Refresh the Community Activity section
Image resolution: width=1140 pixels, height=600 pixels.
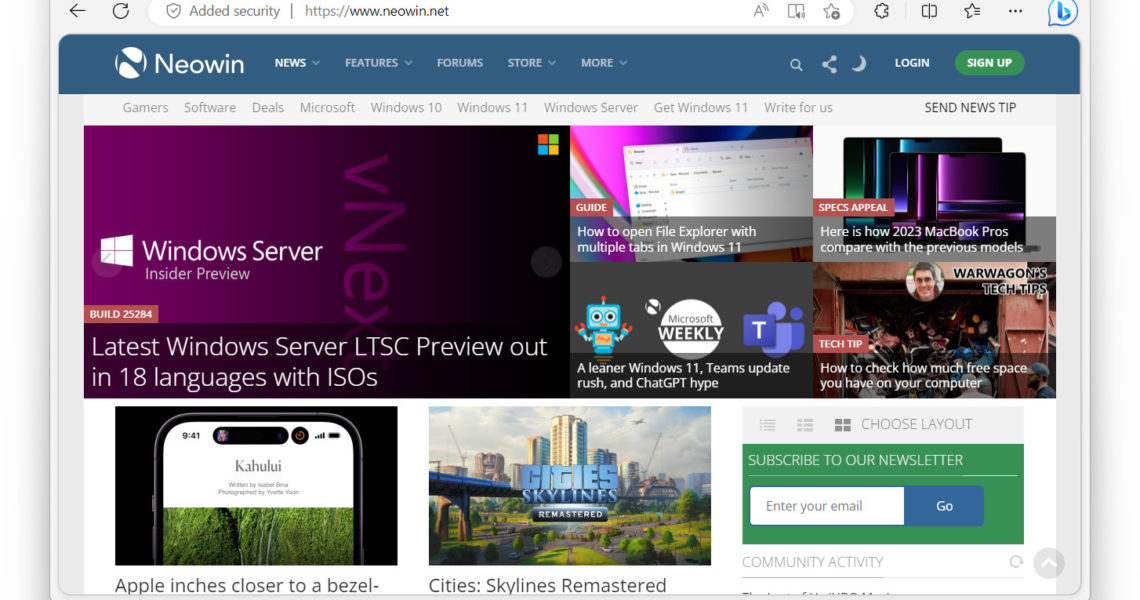coord(1016,562)
